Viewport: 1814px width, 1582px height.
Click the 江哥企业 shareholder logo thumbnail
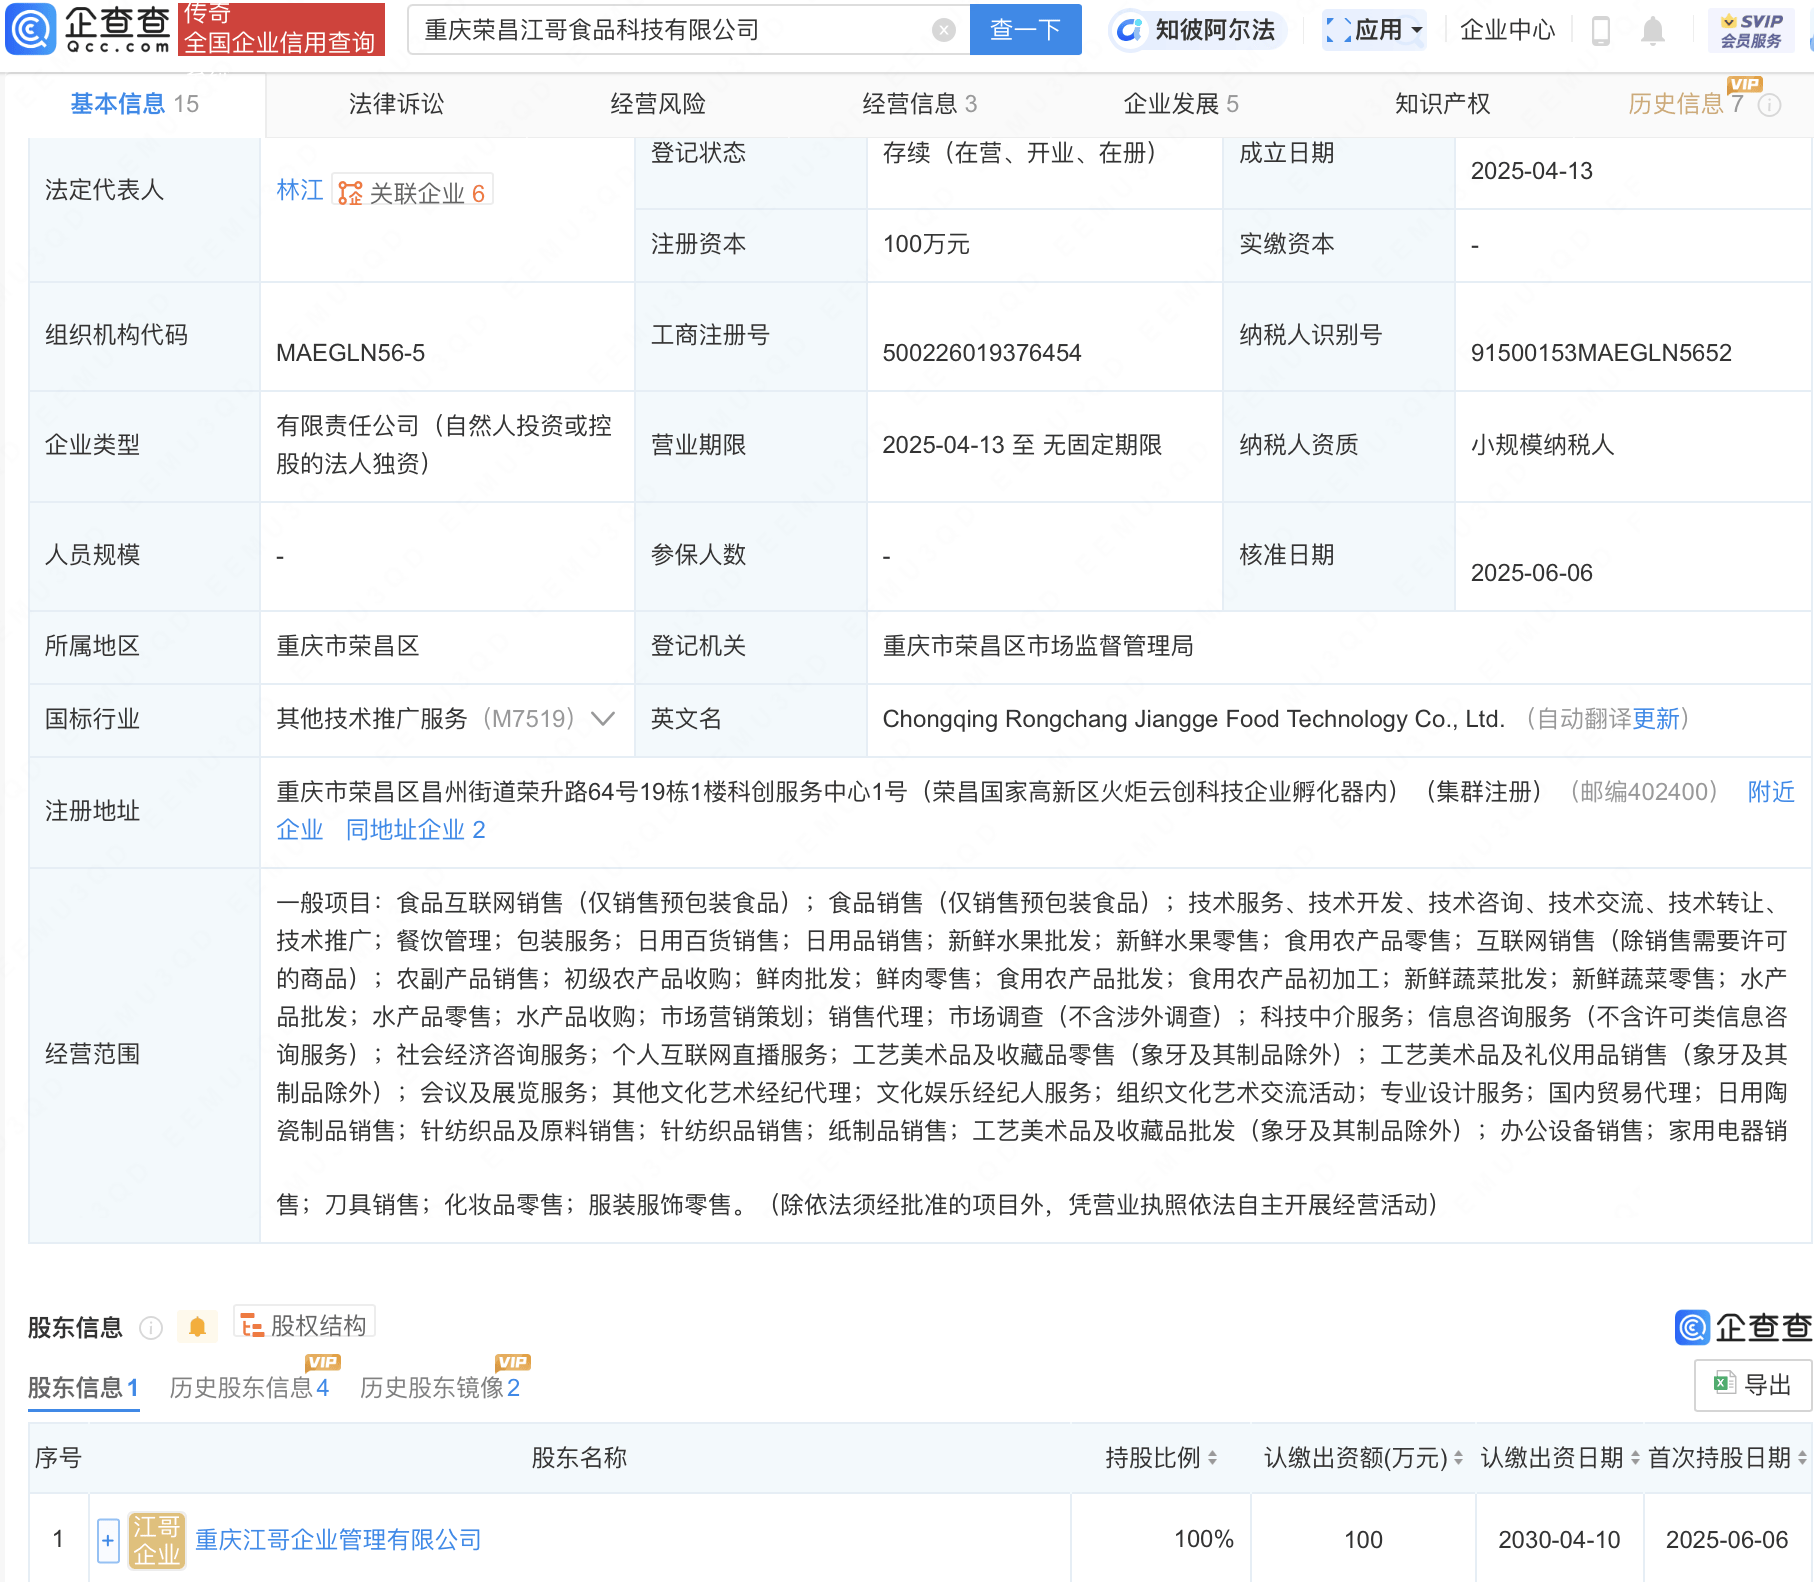pos(157,1540)
